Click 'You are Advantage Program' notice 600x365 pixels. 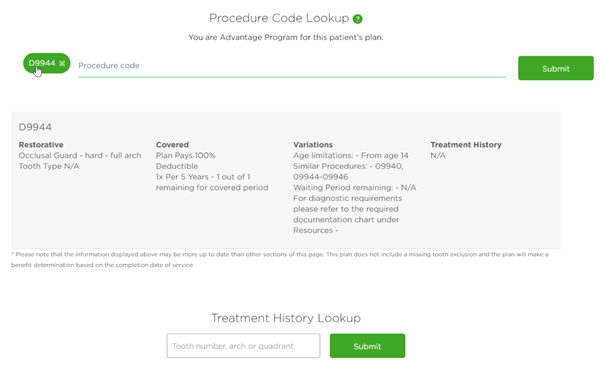pos(286,37)
